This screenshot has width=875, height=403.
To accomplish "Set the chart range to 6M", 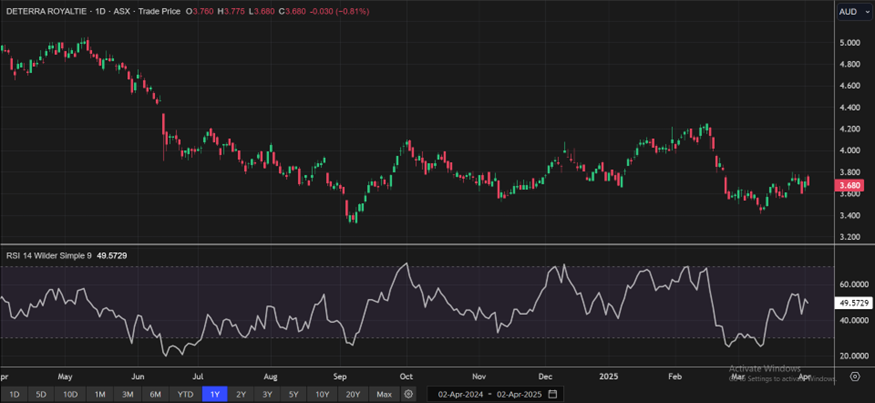I will (x=156, y=394).
